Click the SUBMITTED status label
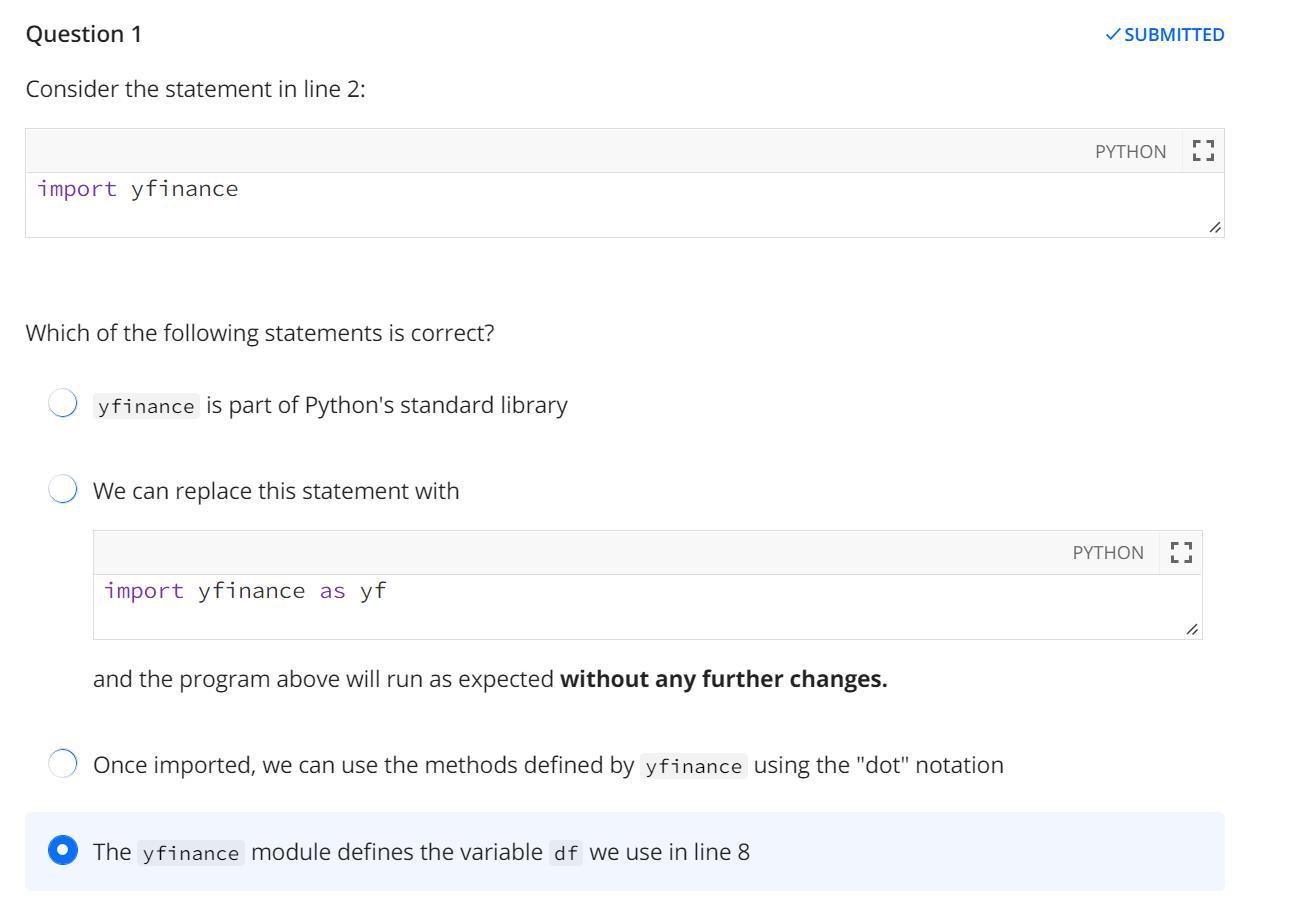This screenshot has width=1302, height=903. tap(1172, 33)
